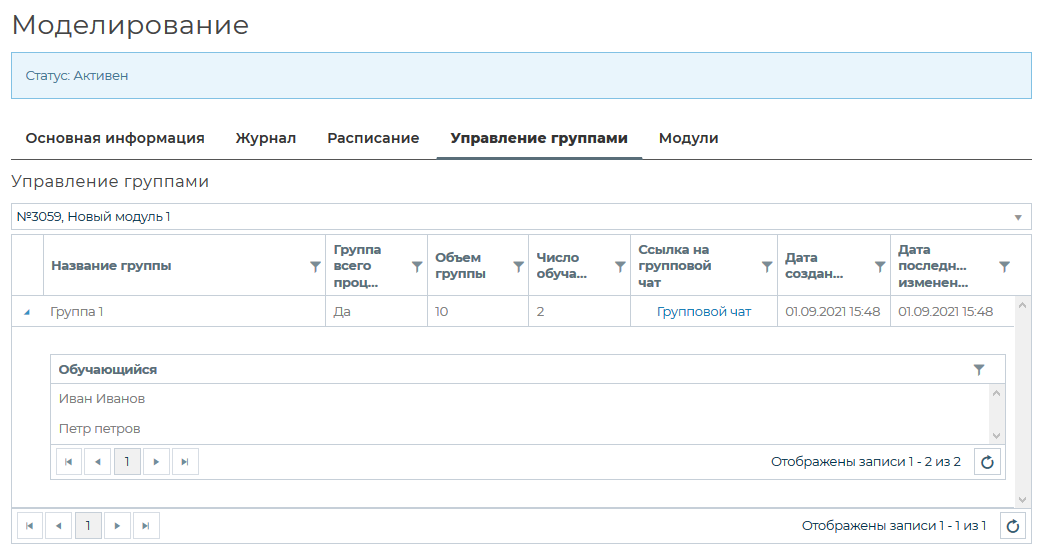Click page 1 button in students pager

click(127, 461)
